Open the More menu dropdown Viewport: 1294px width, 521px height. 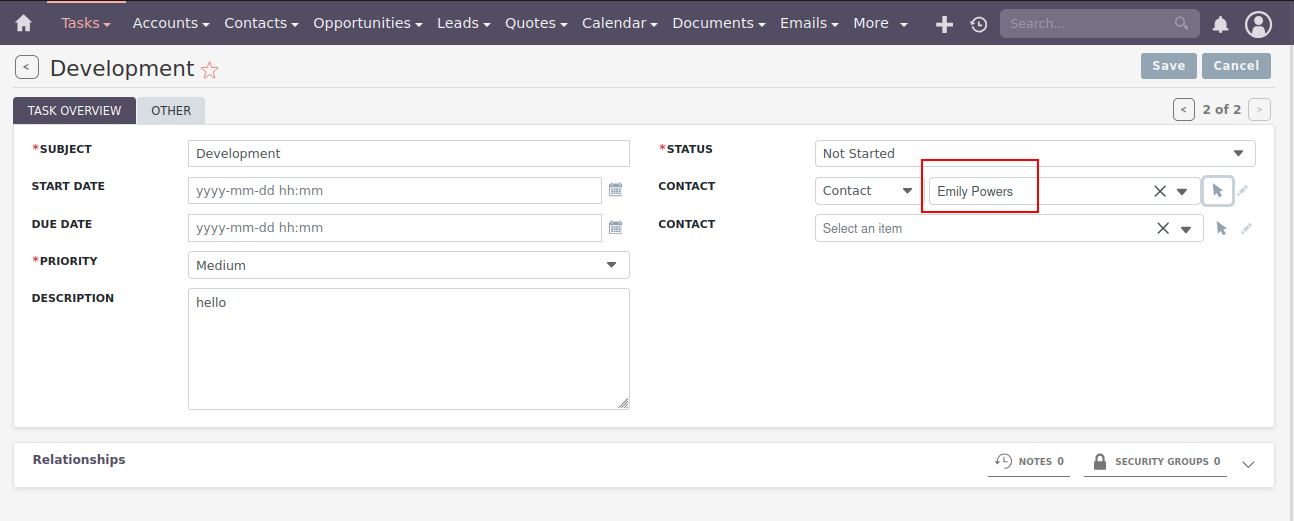coord(880,23)
